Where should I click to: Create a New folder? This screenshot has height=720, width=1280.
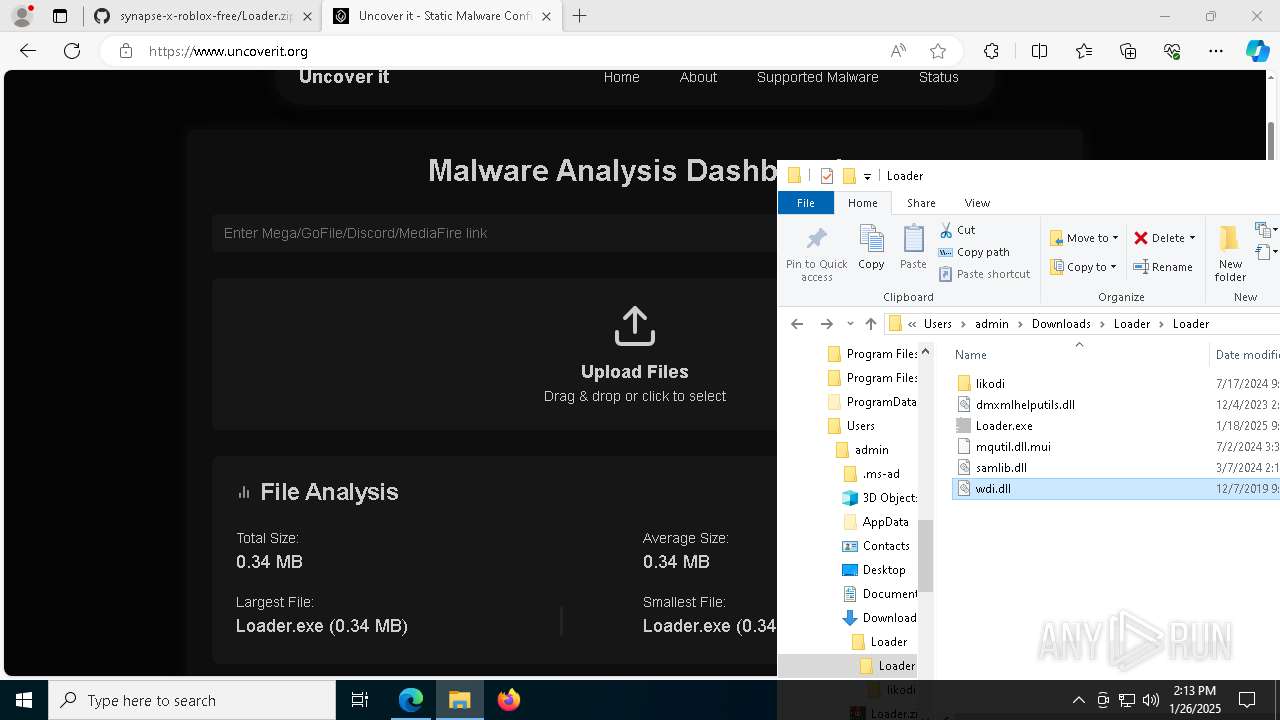[x=1230, y=253]
